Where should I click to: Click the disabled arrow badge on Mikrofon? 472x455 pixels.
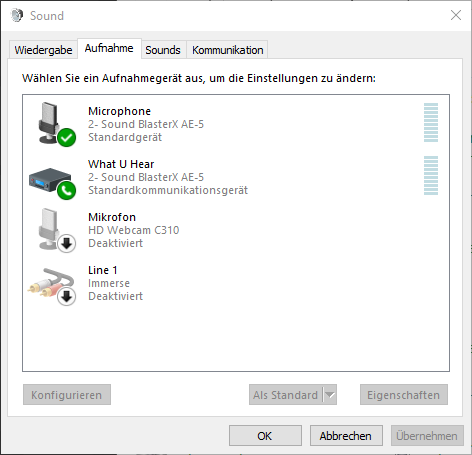(x=67, y=243)
